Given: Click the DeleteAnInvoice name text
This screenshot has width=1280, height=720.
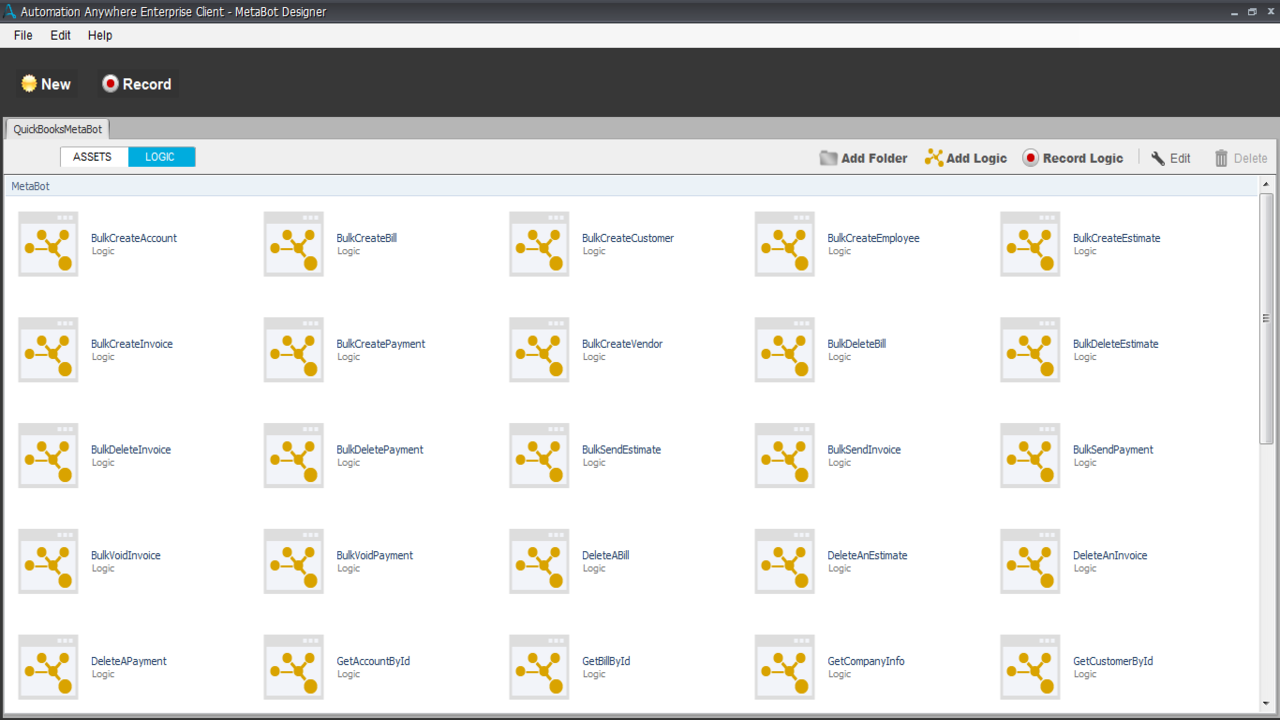Looking at the screenshot, I should [x=1110, y=556].
